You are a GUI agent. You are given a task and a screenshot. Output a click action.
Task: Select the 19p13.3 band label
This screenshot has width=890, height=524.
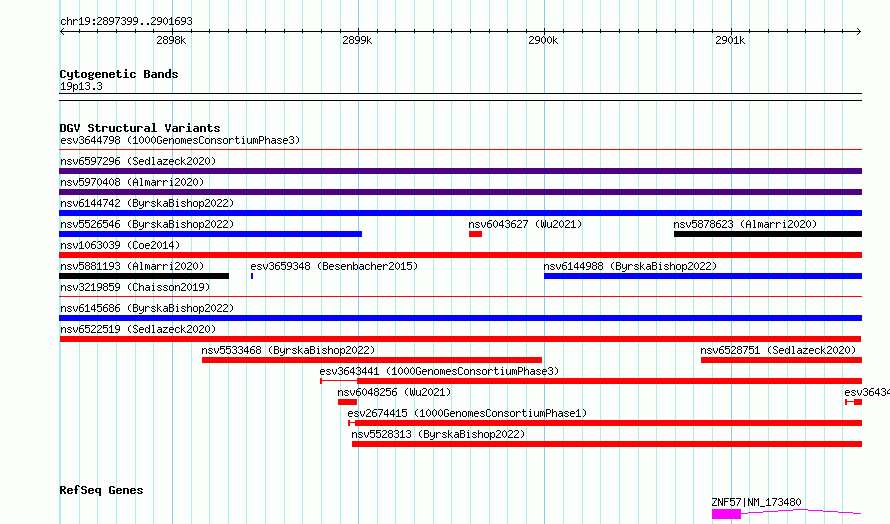[x=81, y=87]
